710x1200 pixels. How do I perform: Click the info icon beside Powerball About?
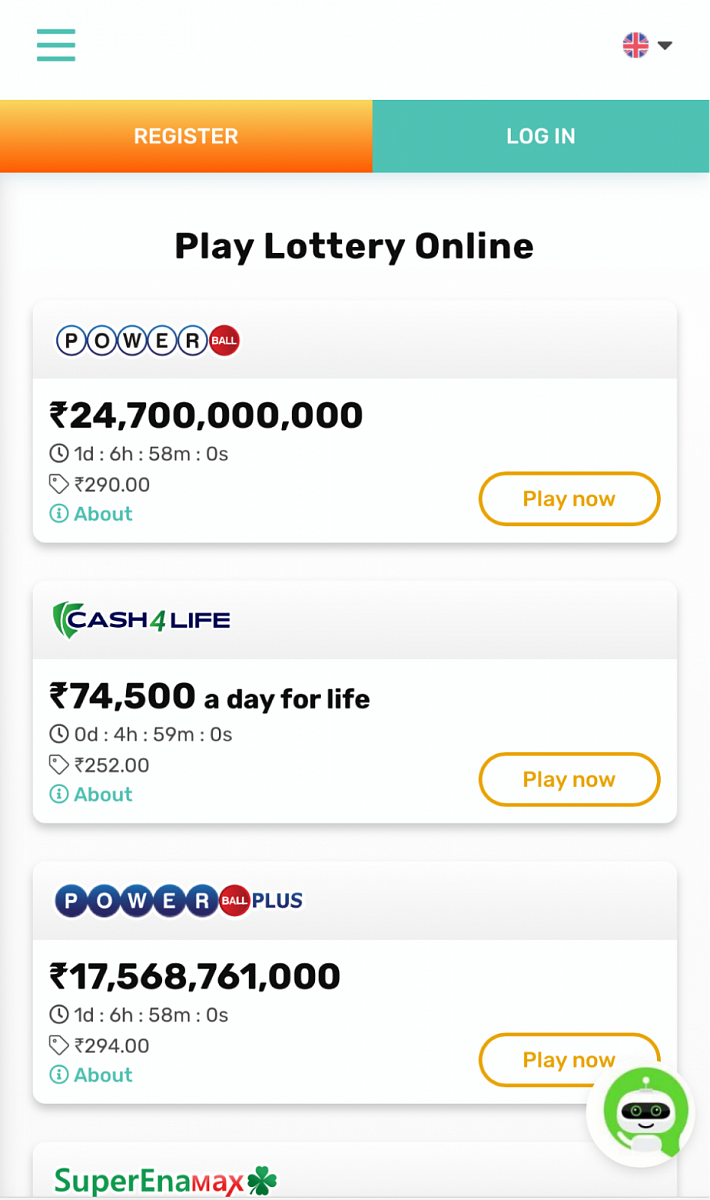click(x=59, y=514)
